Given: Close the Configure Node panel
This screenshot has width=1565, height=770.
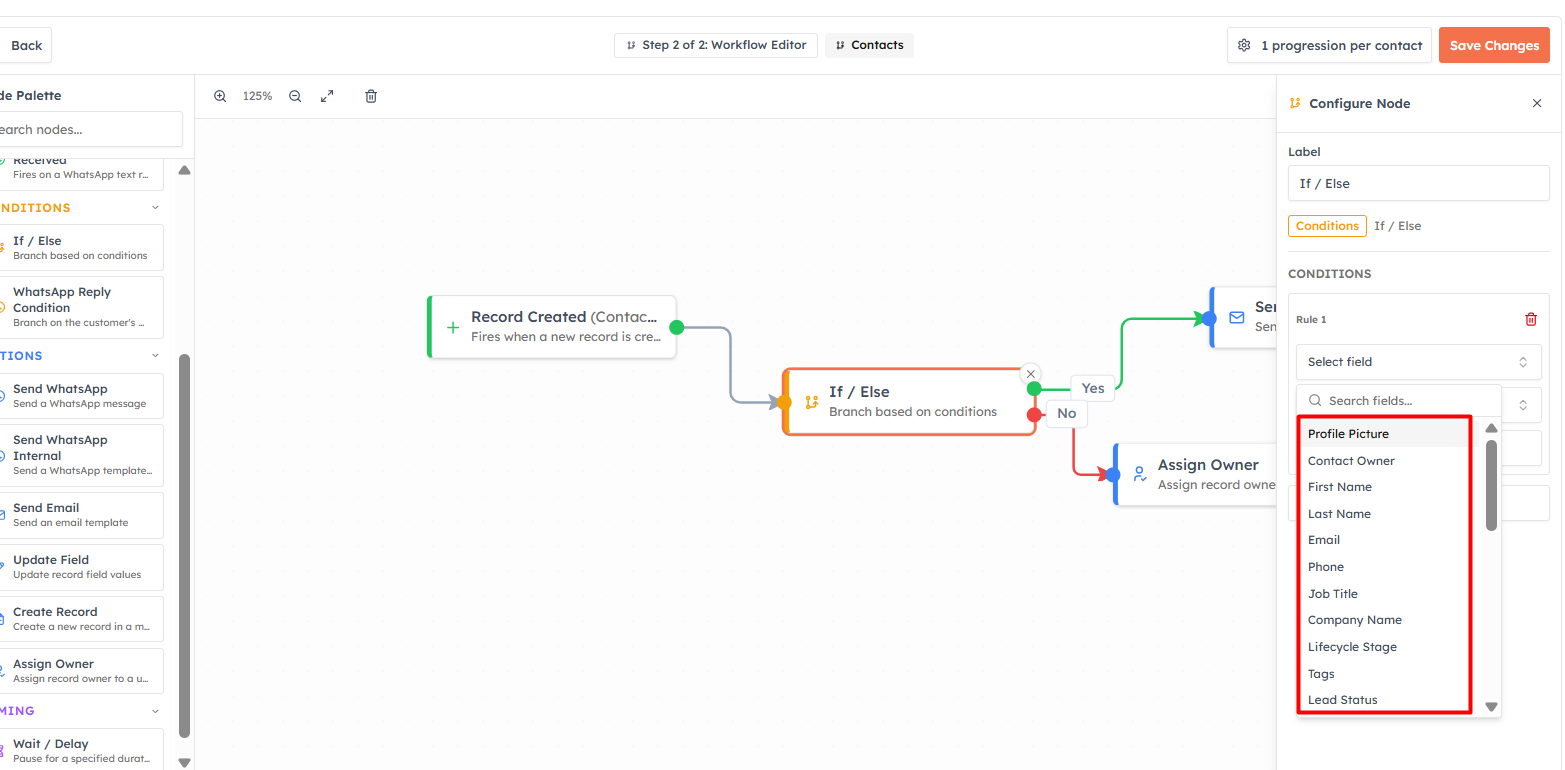Looking at the screenshot, I should click(1537, 103).
